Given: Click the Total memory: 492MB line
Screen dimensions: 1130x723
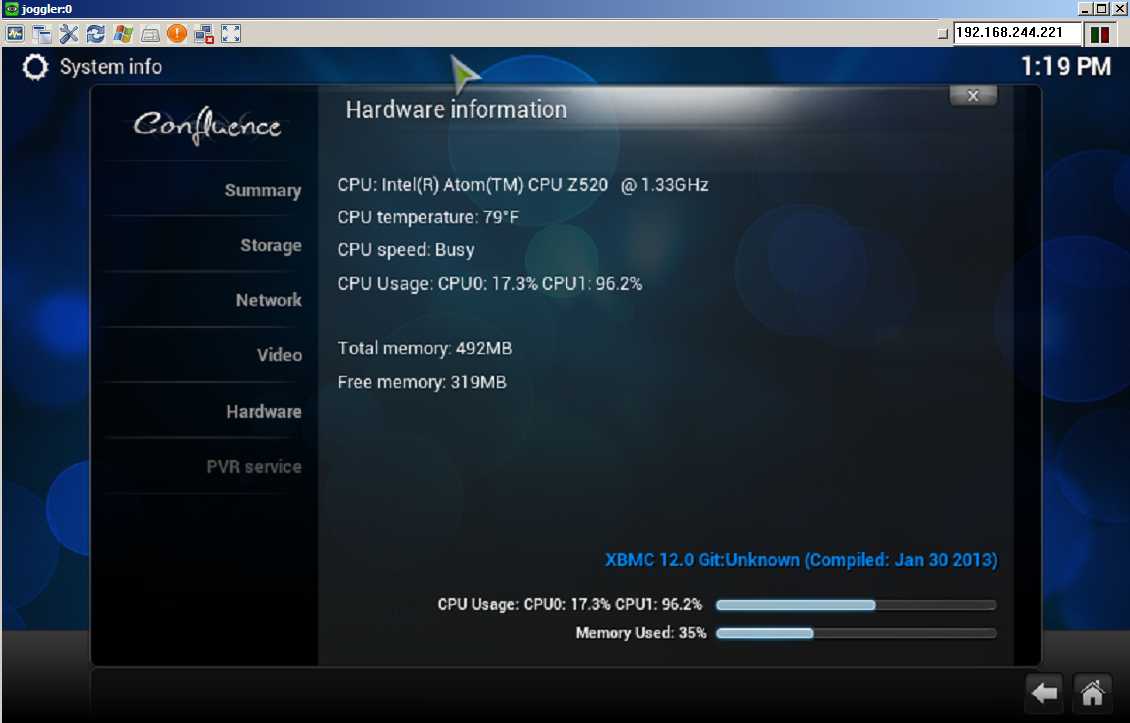Looking at the screenshot, I should click(424, 349).
